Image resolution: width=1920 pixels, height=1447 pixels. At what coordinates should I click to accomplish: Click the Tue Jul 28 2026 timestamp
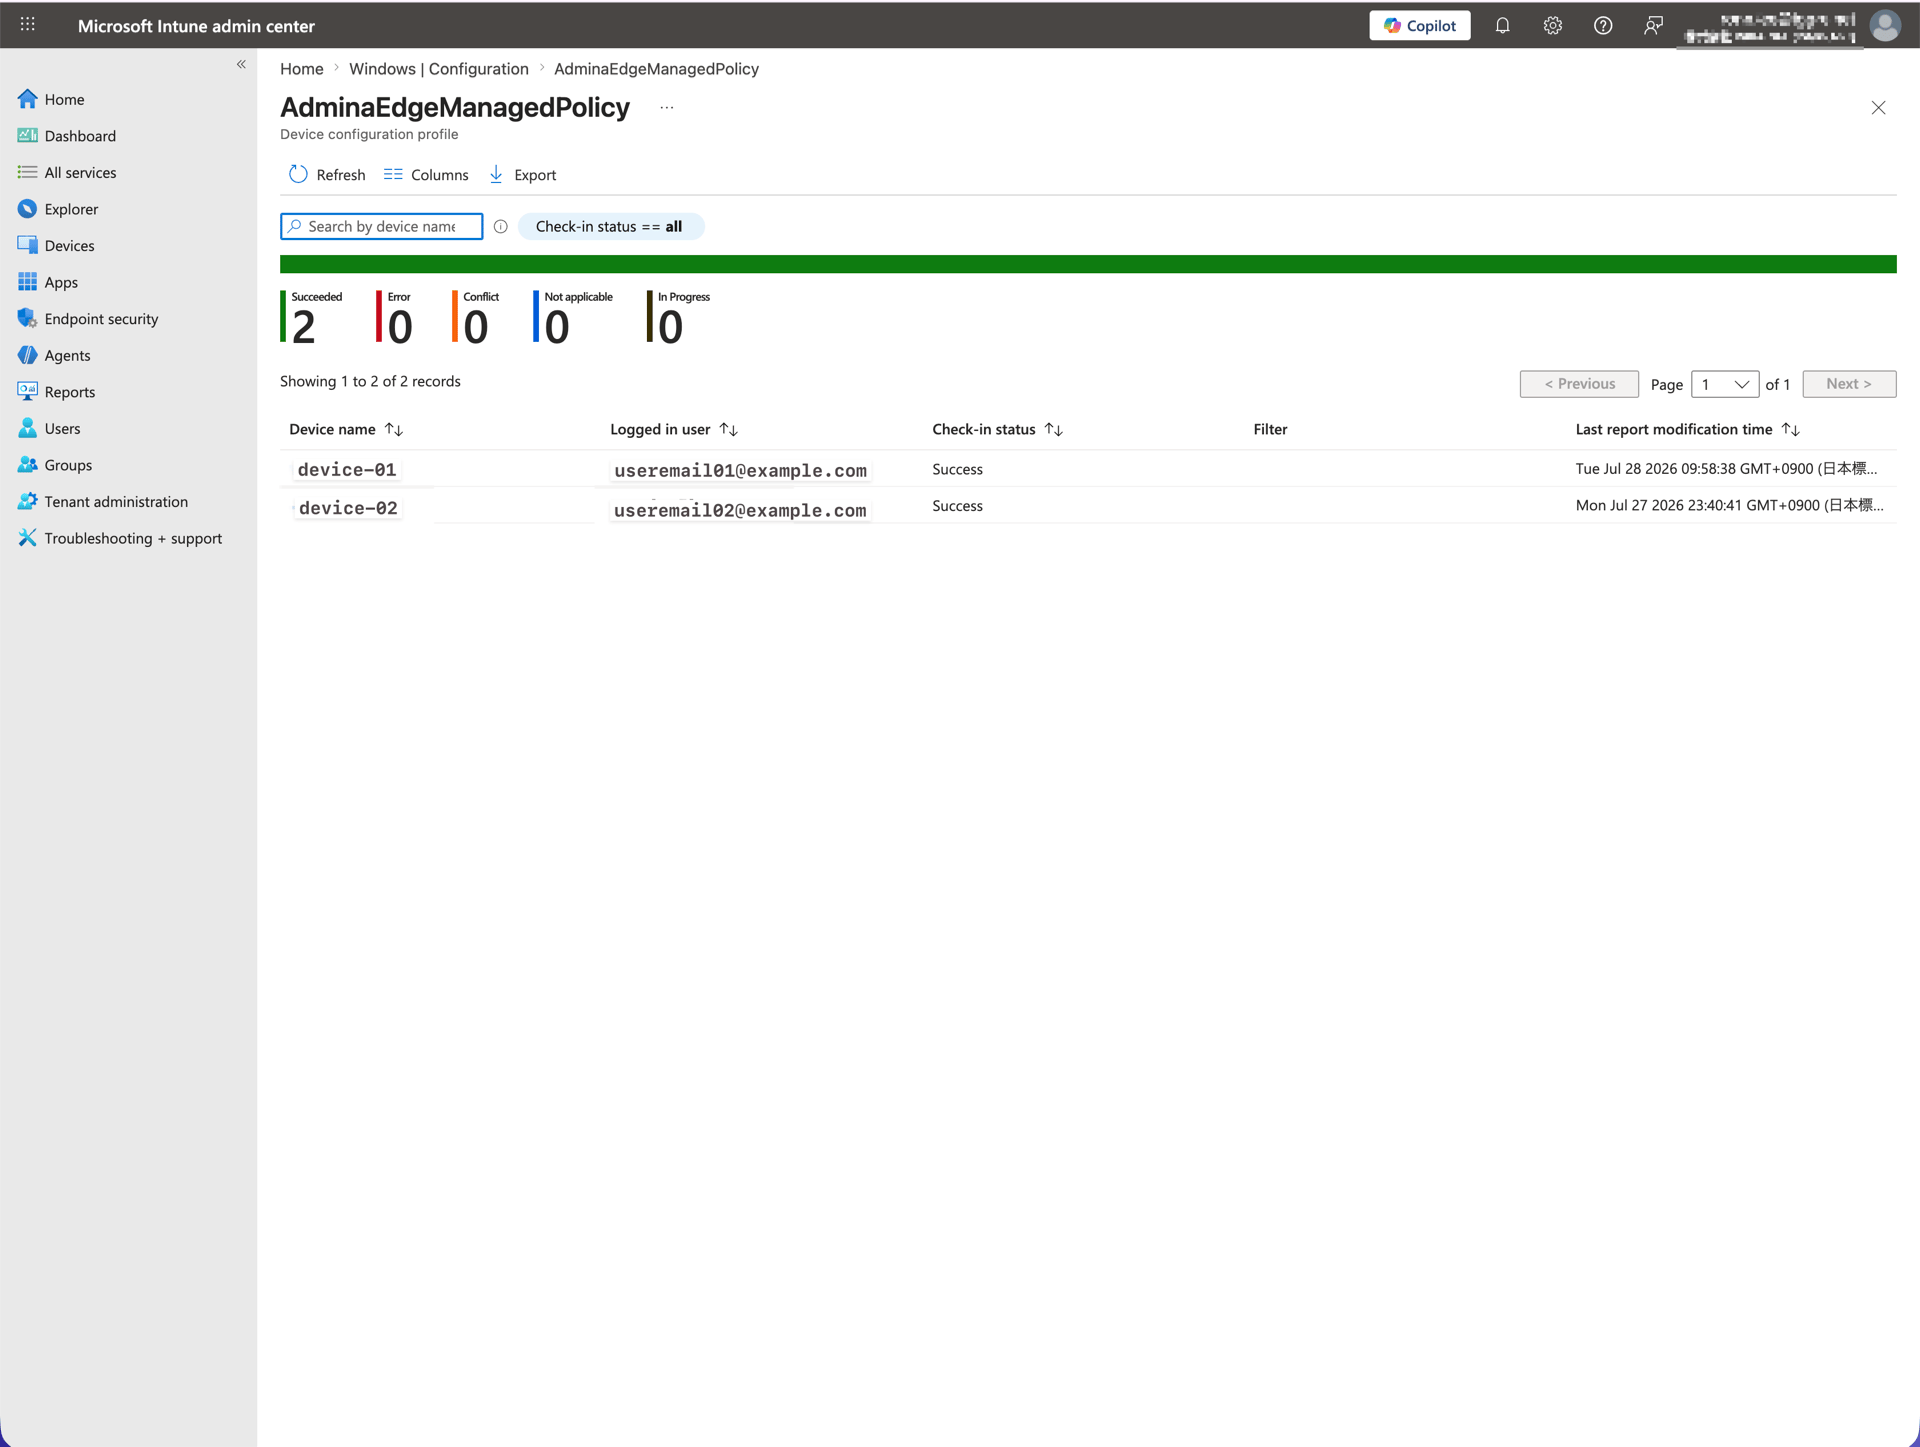coord(1726,469)
